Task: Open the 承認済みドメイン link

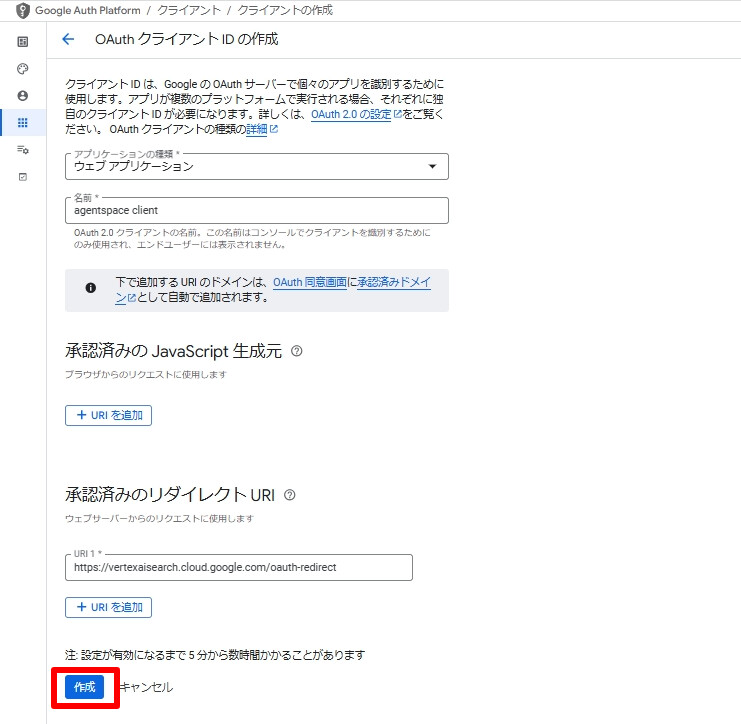Action: click(394, 282)
